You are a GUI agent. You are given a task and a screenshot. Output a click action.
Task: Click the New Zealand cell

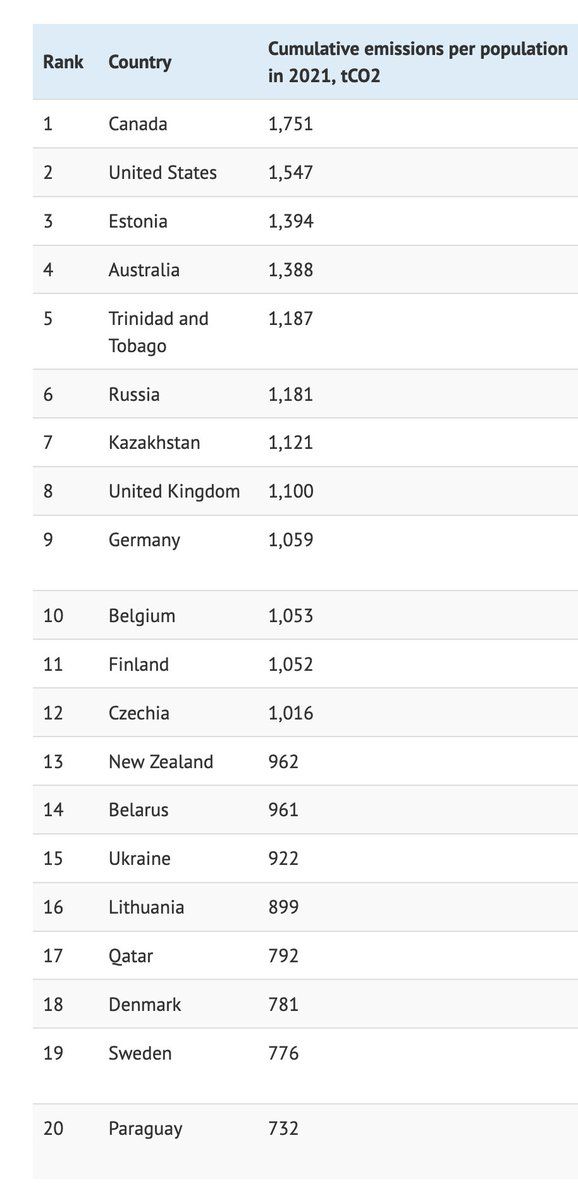(x=161, y=762)
